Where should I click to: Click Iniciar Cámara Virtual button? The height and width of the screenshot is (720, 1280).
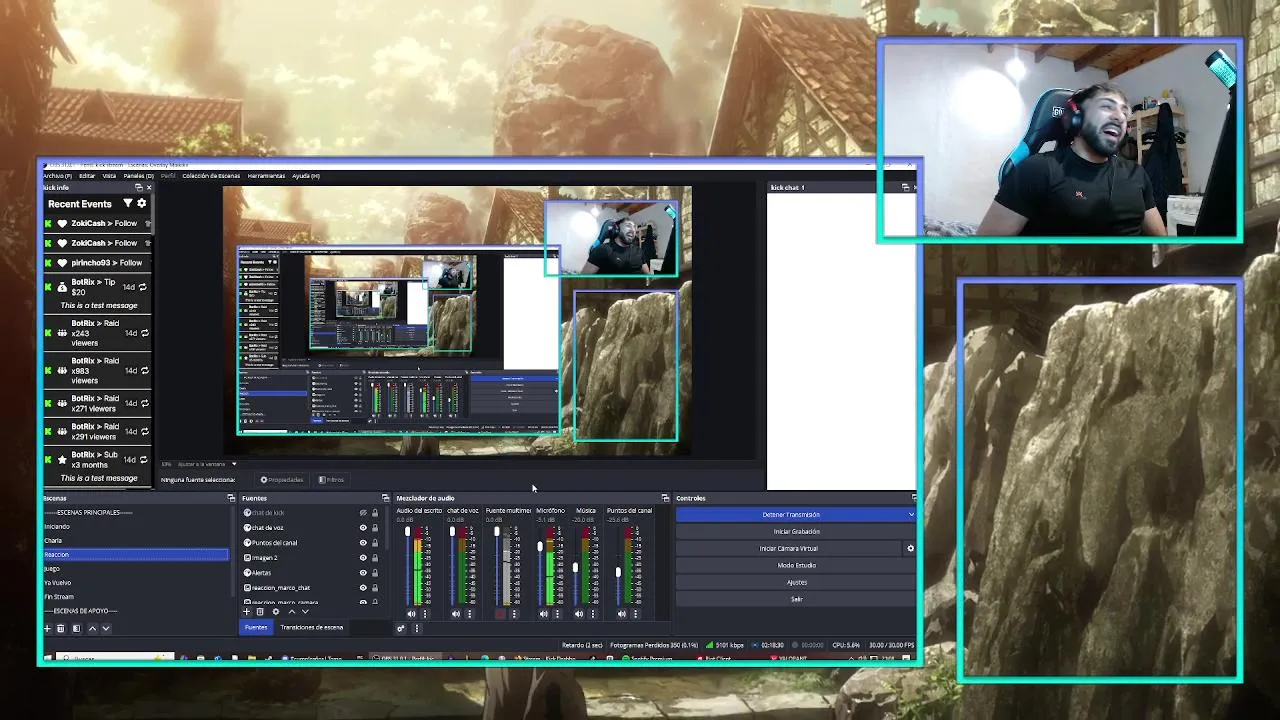pyautogui.click(x=789, y=548)
